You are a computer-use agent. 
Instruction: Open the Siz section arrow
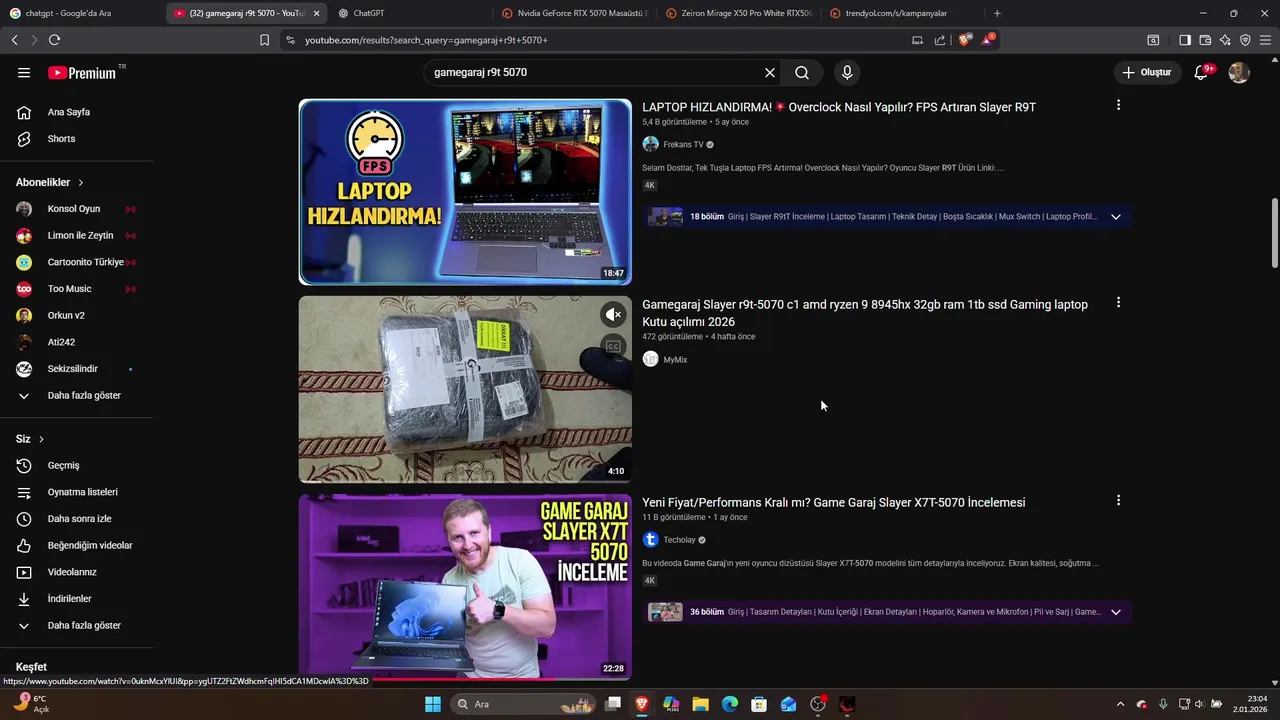coord(41,439)
